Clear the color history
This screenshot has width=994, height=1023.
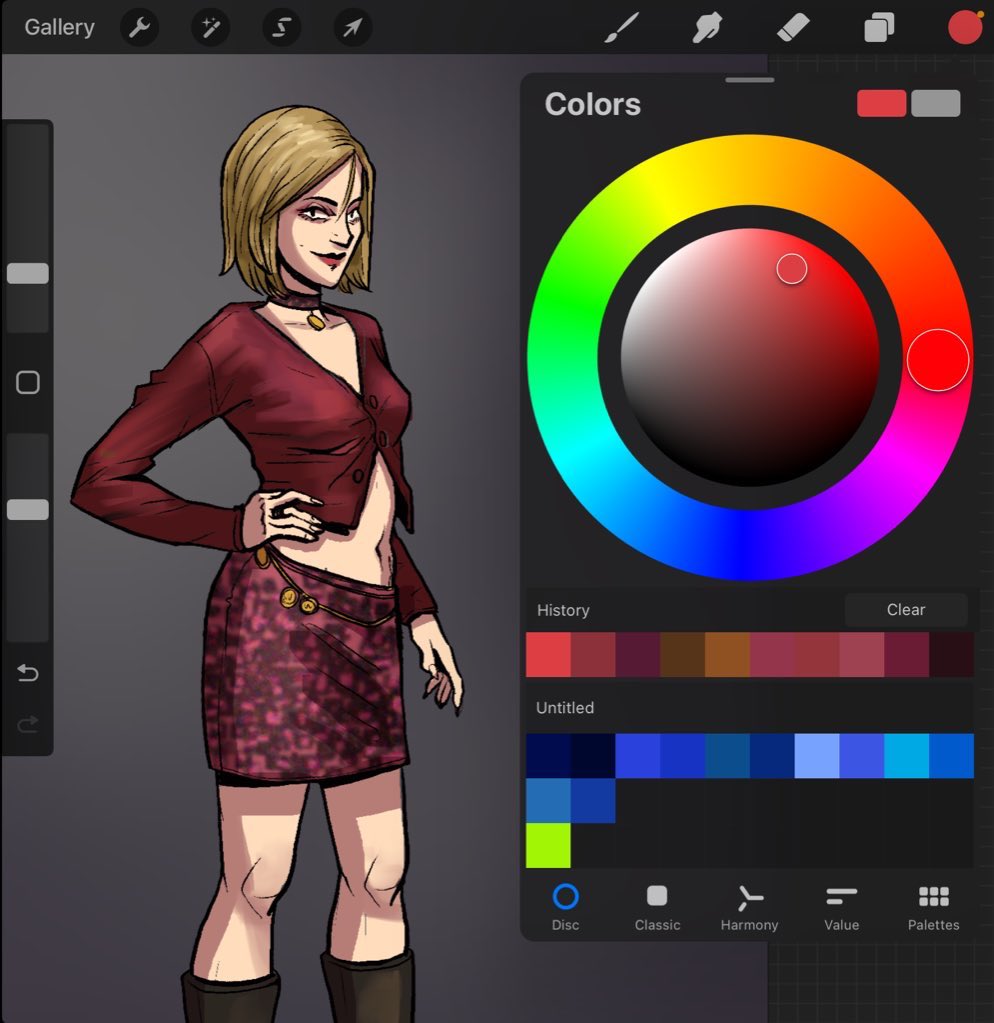[906, 609]
